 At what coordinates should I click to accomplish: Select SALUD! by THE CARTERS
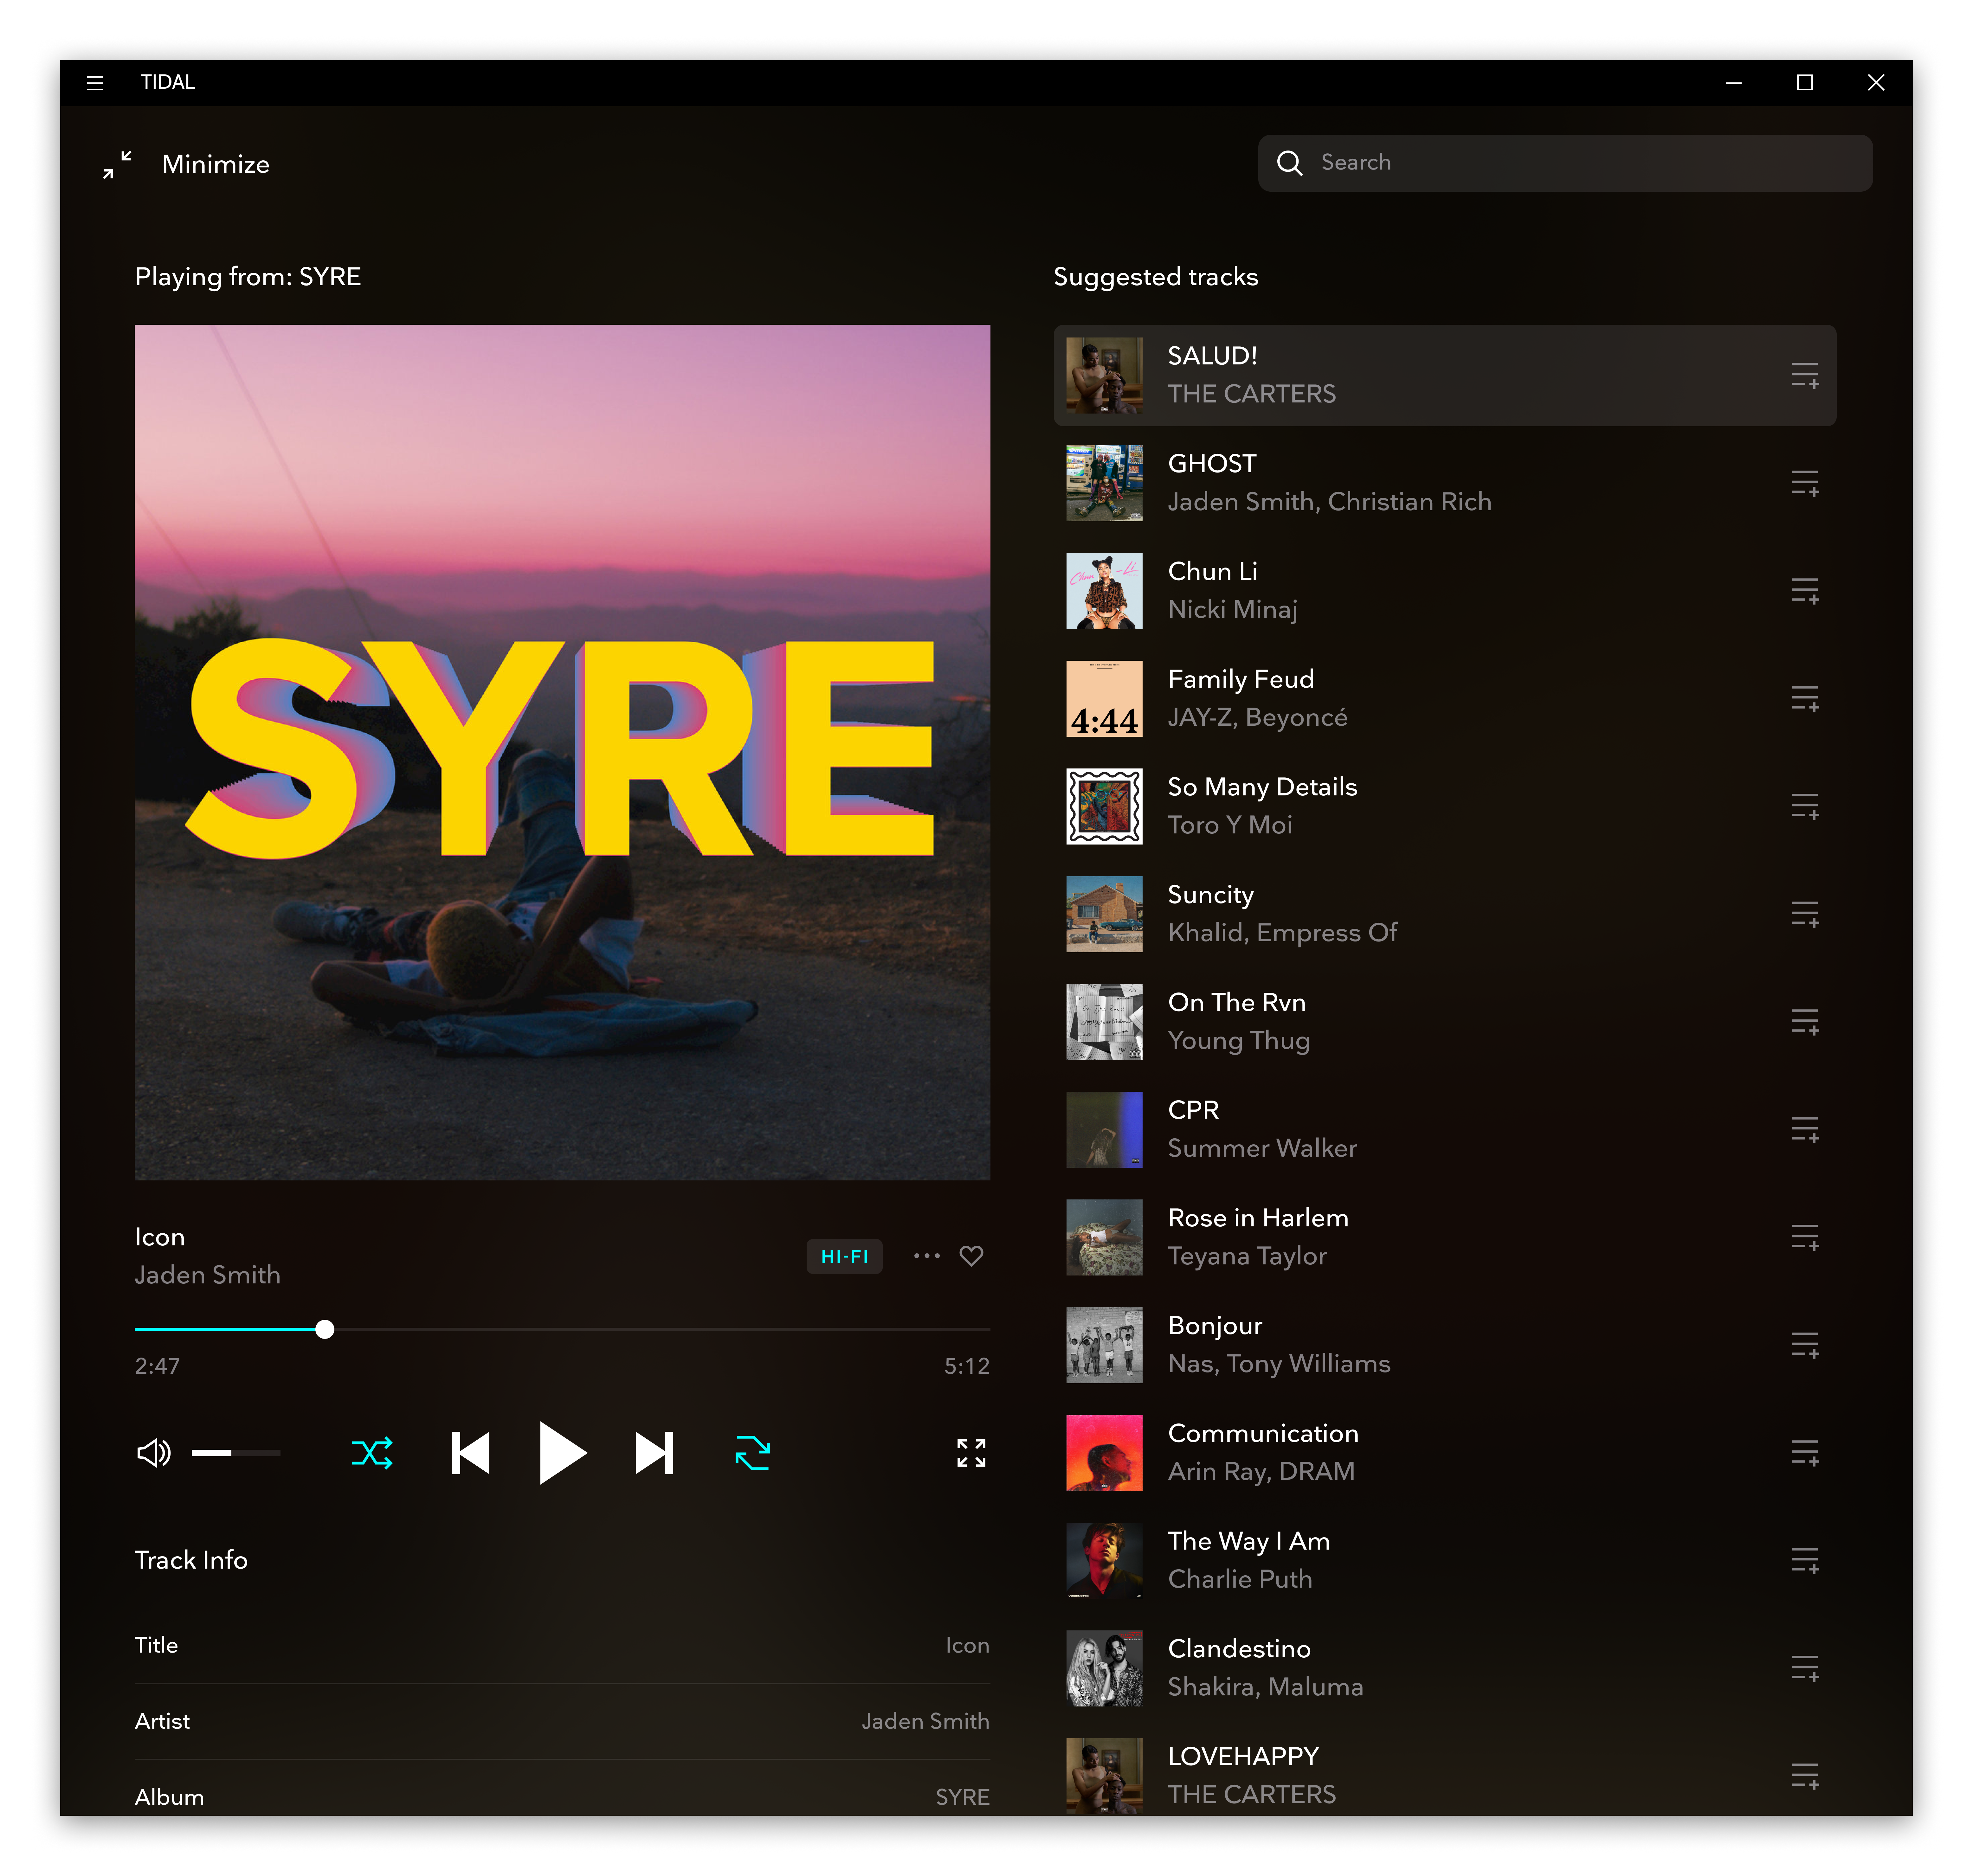1400,375
